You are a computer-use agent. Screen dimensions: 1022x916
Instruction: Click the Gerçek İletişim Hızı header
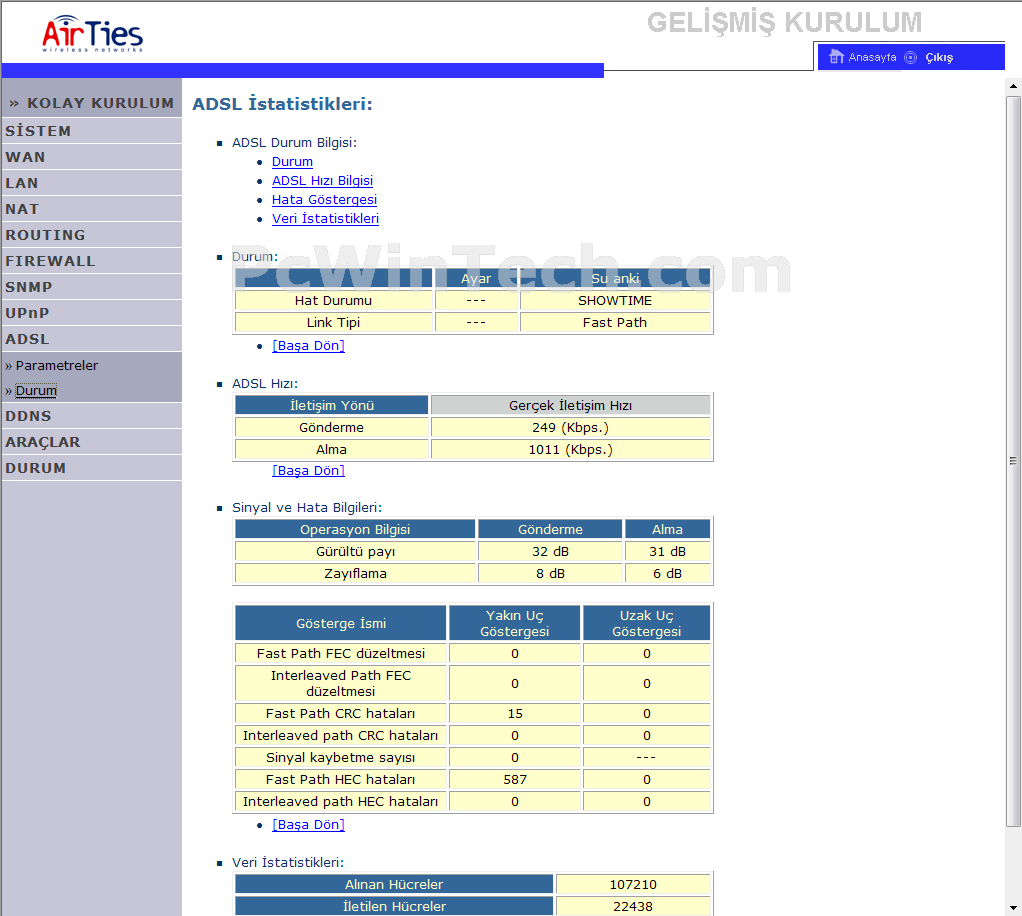[570, 406]
